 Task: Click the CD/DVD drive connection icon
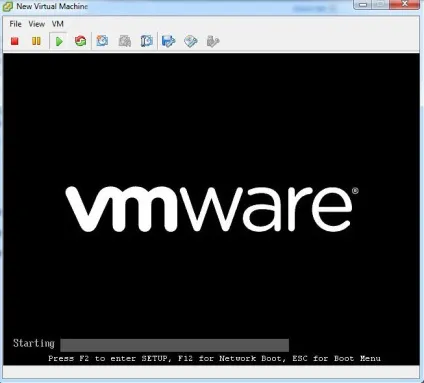pos(191,41)
